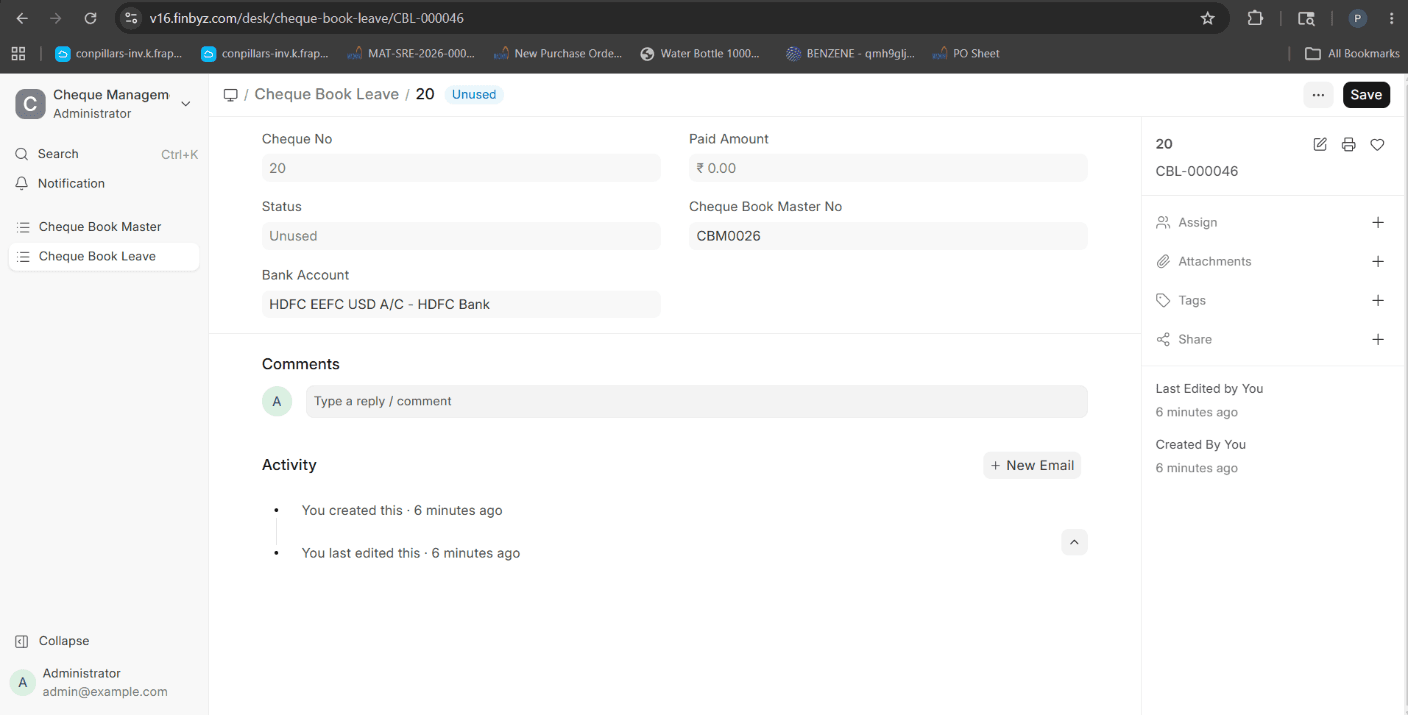Click the browser forward arrow

56,18
